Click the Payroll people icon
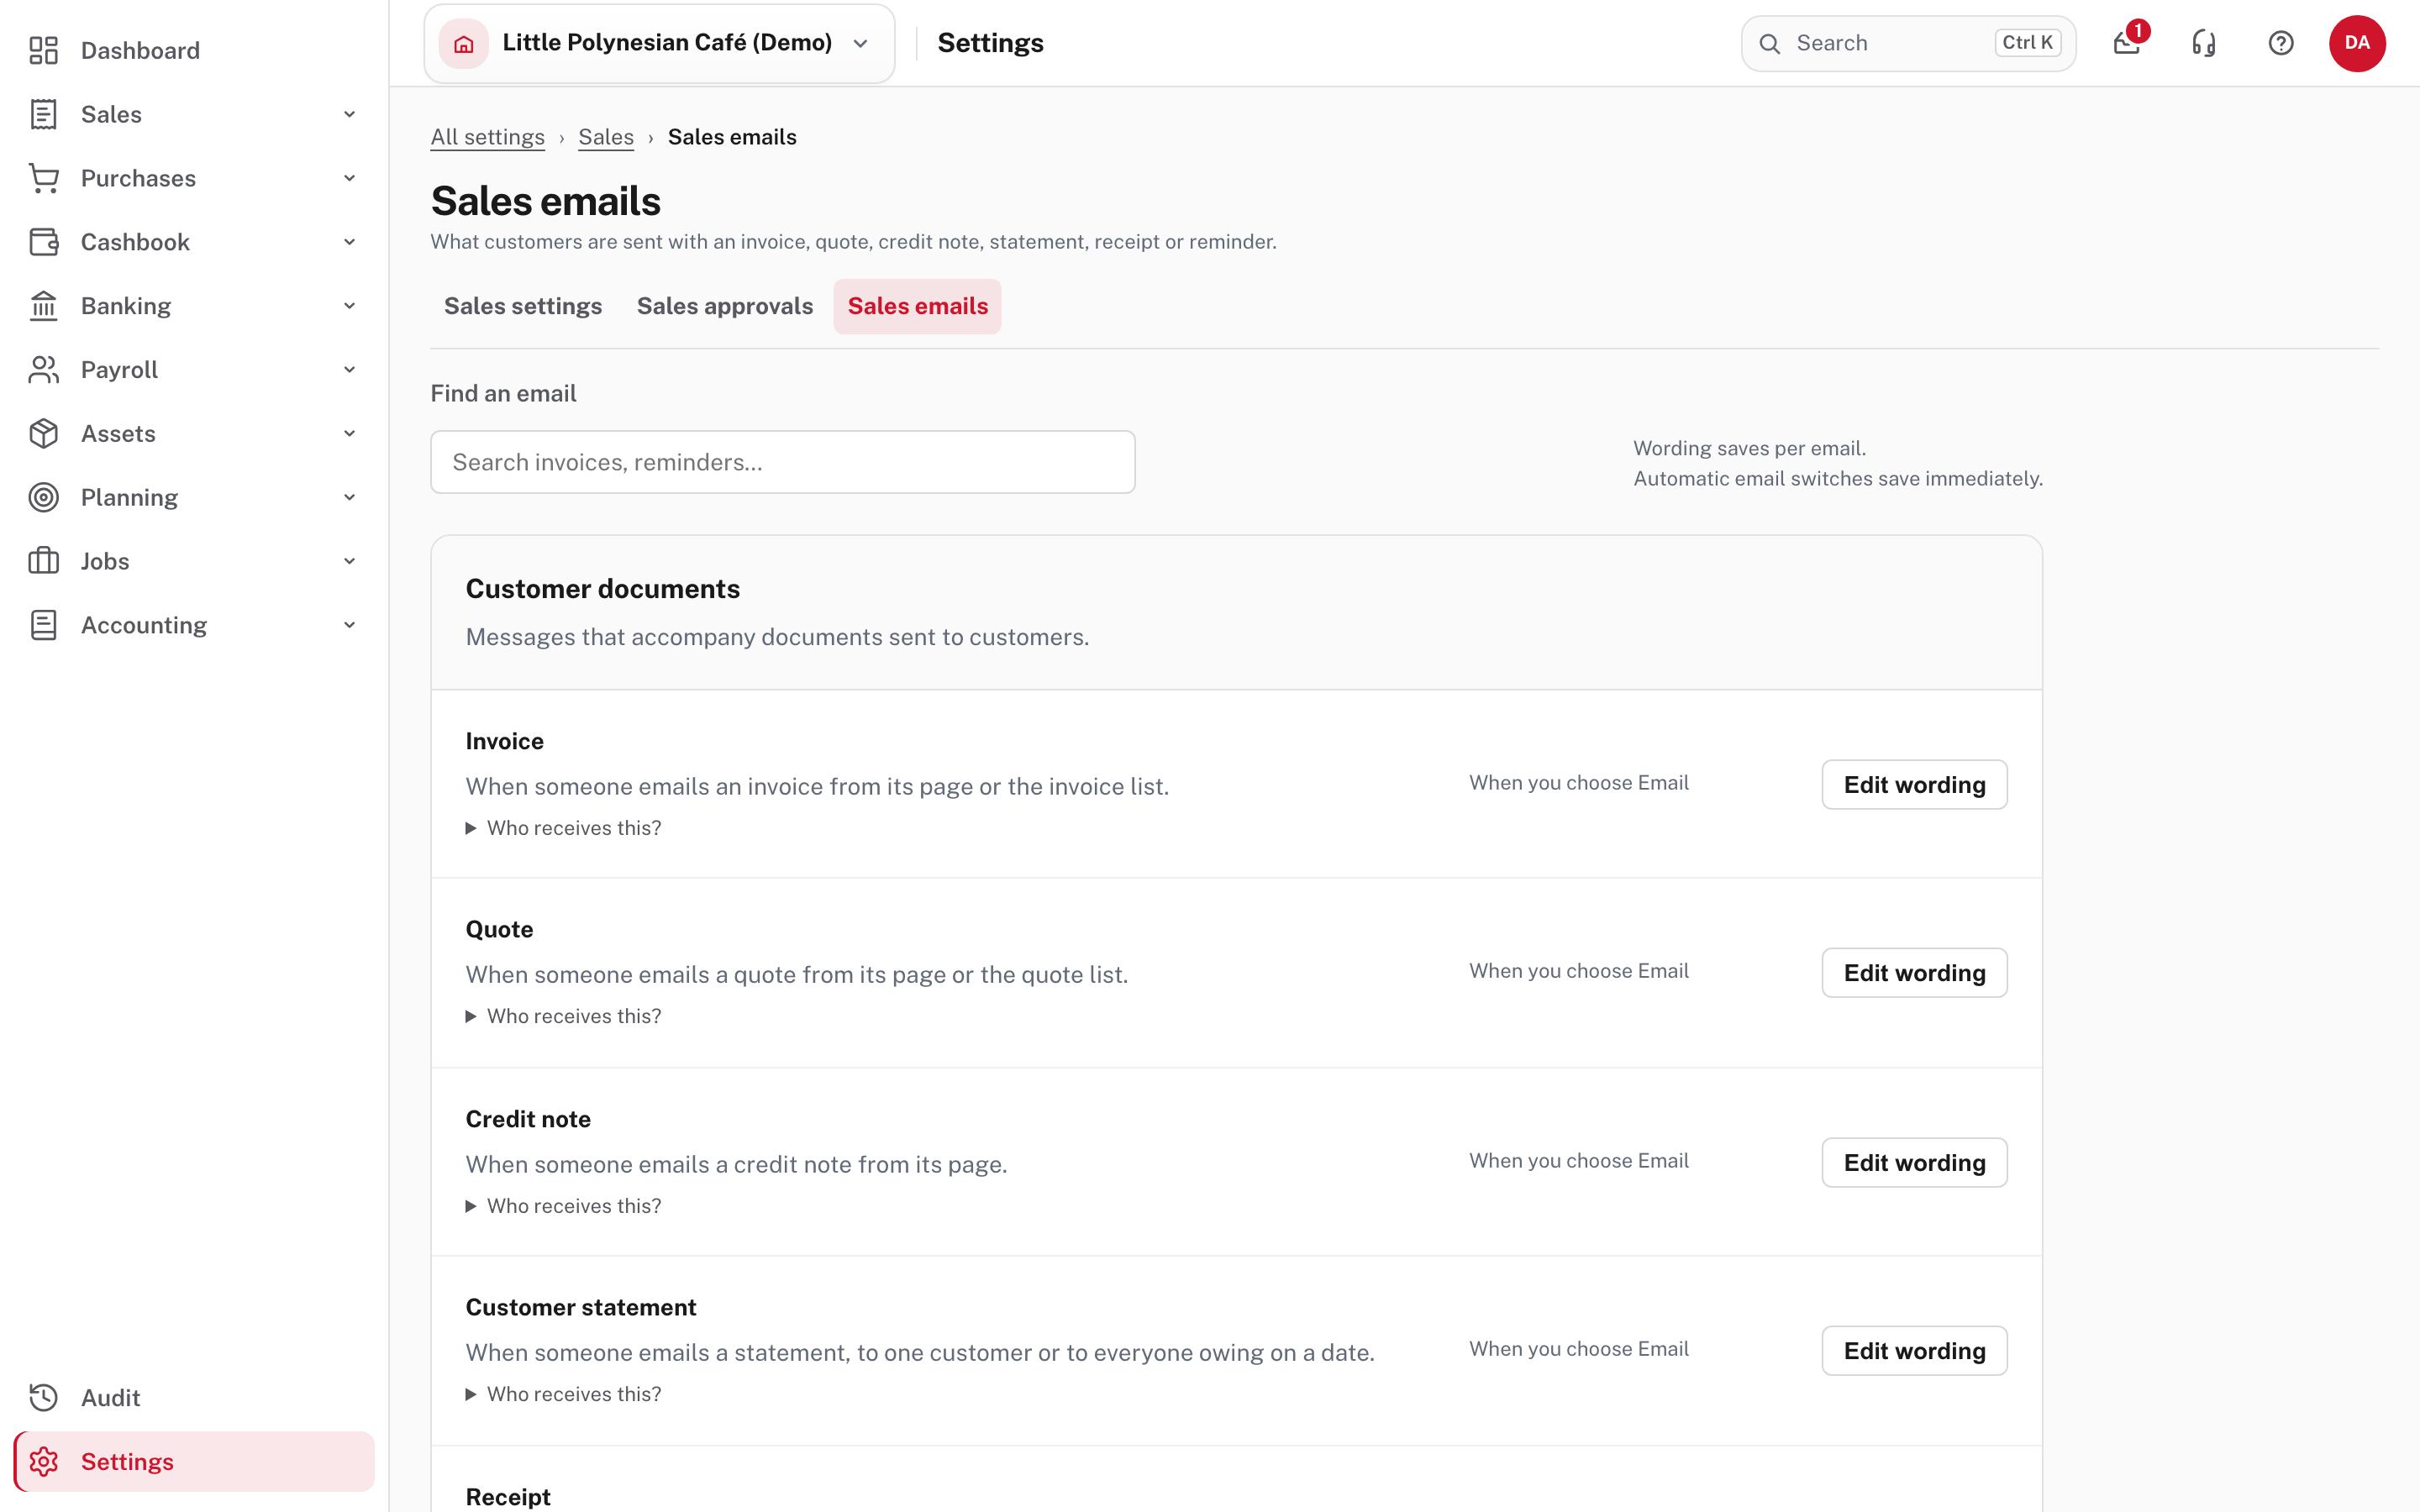Image resolution: width=2420 pixels, height=1512 pixels. 43,370
